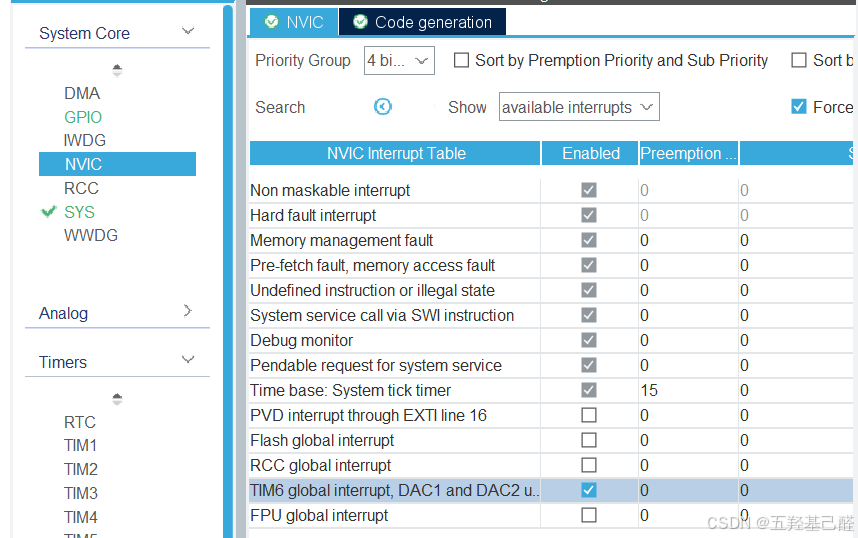Click the Non maskable interrupt row
Viewport: 858px width, 538px height.
tap(551, 190)
